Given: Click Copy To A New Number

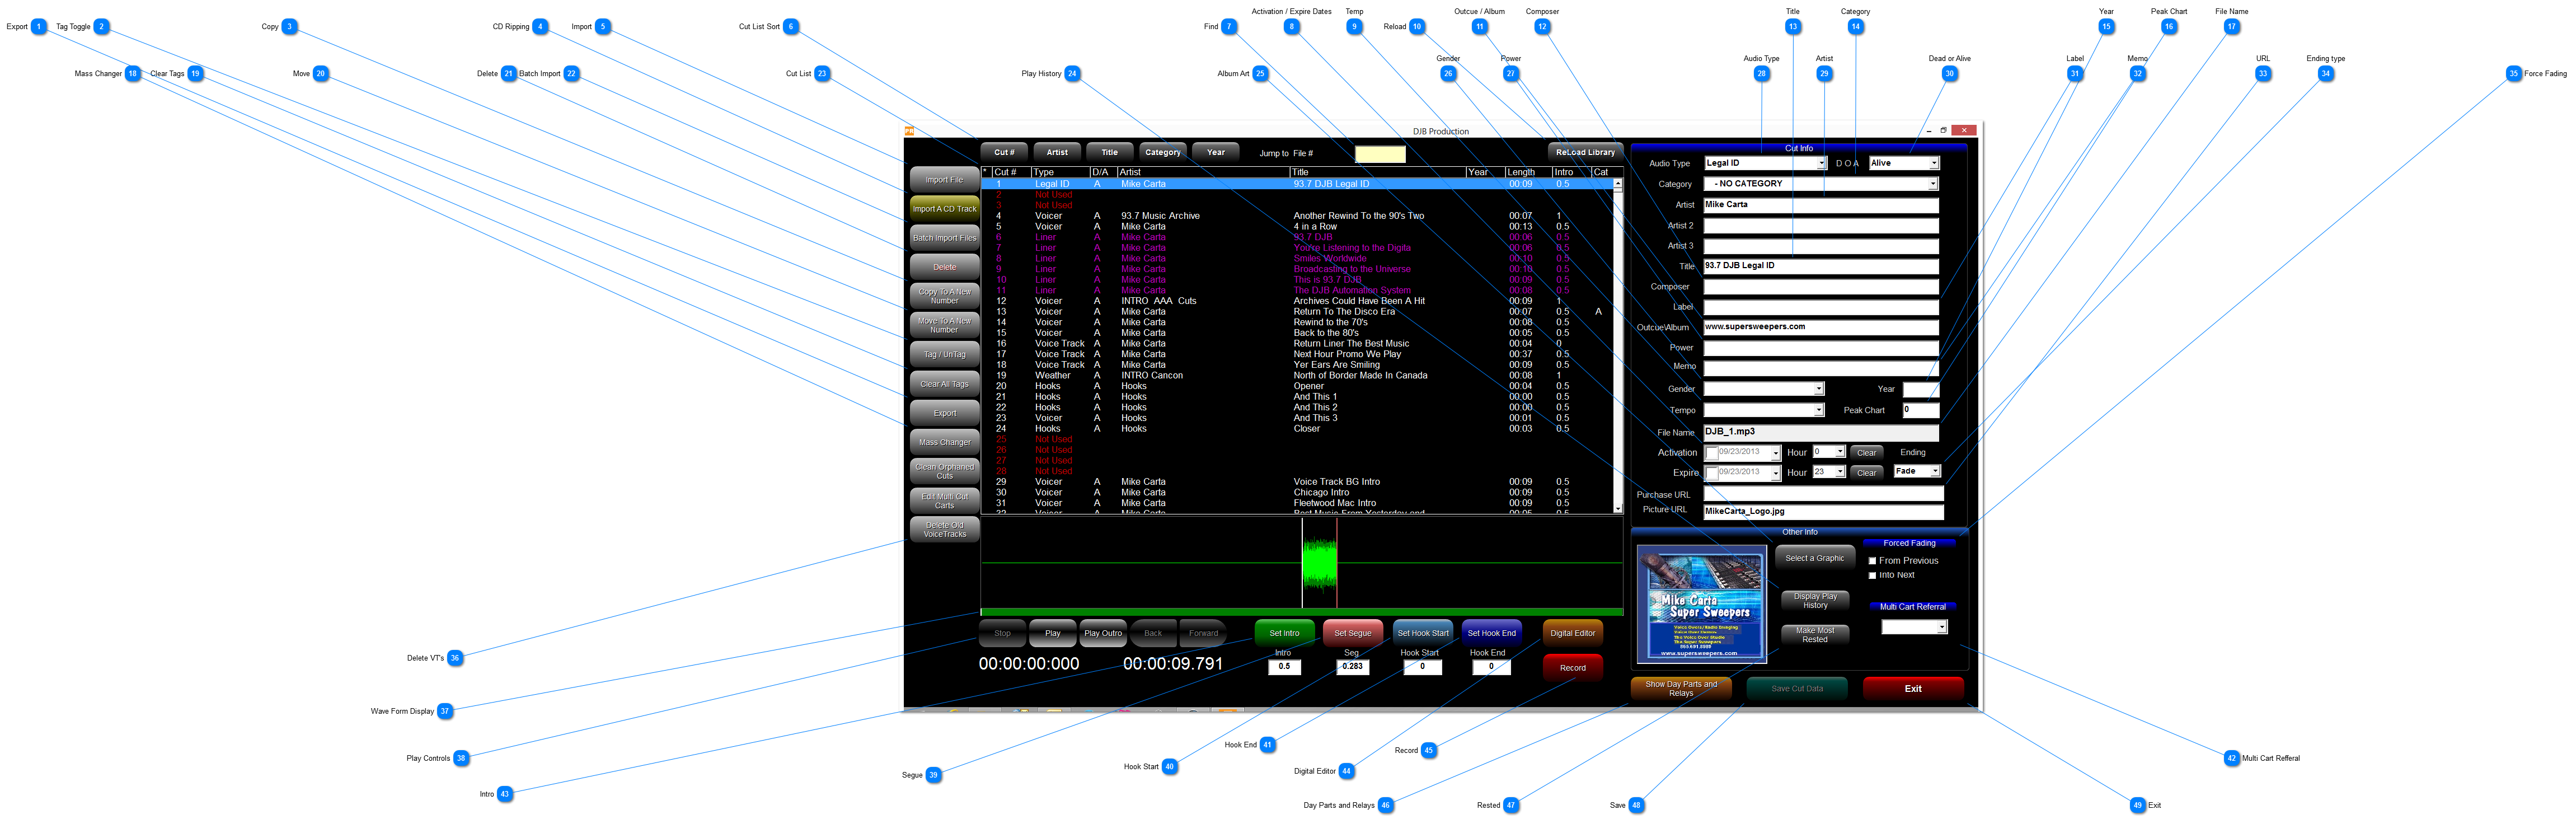Looking at the screenshot, I should click(x=944, y=296).
